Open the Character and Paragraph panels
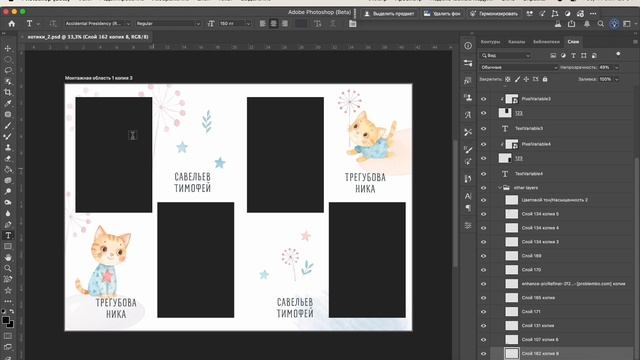The height and width of the screenshot is (360, 640). pos(353,24)
